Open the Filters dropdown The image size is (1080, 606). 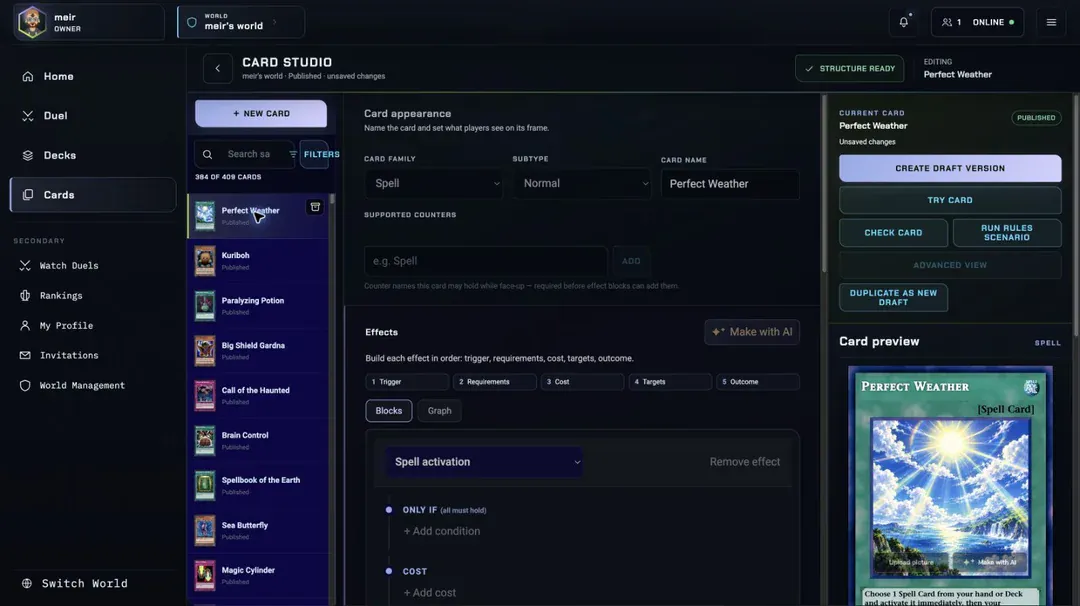315,154
